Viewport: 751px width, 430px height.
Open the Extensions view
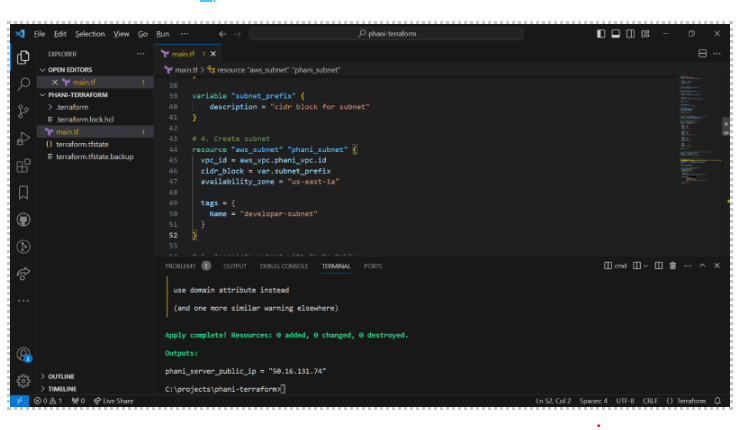point(23,165)
